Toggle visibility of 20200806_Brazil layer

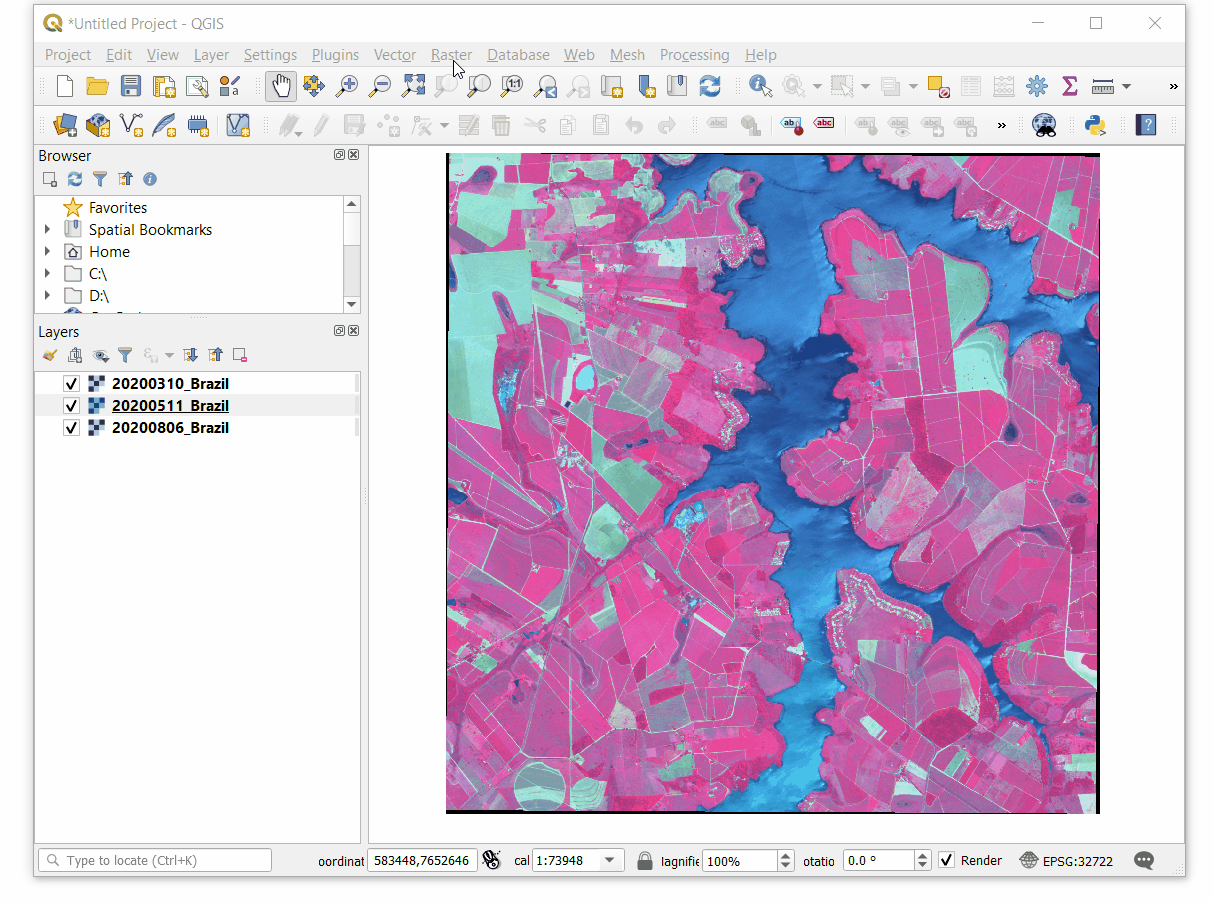(x=71, y=428)
